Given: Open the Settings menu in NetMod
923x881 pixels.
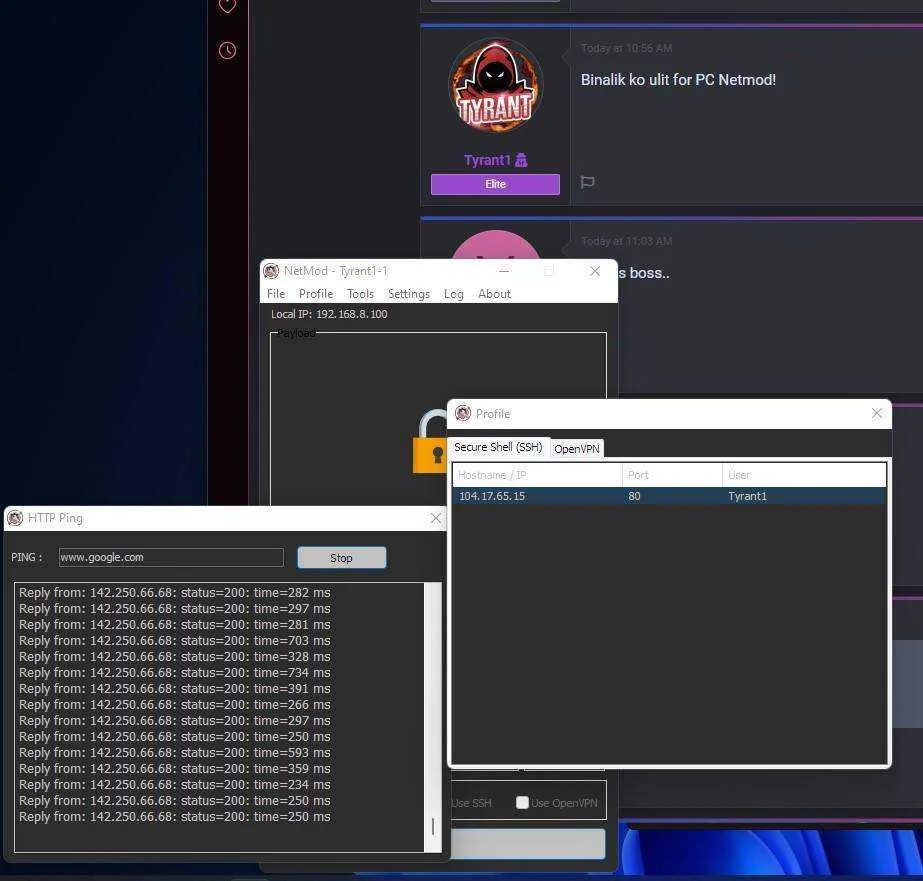Looking at the screenshot, I should [409, 294].
